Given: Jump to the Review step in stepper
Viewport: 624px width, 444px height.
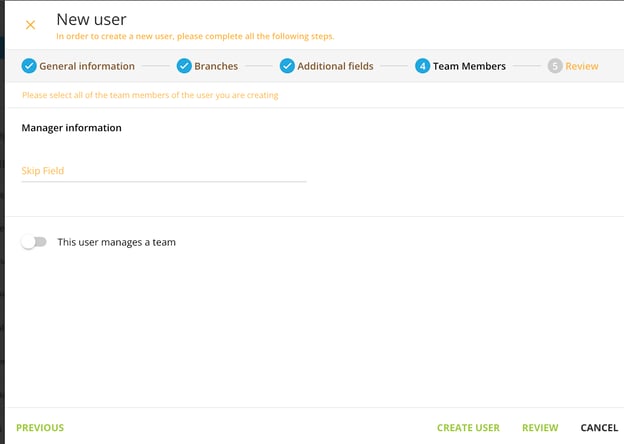Looking at the screenshot, I should coord(582,66).
